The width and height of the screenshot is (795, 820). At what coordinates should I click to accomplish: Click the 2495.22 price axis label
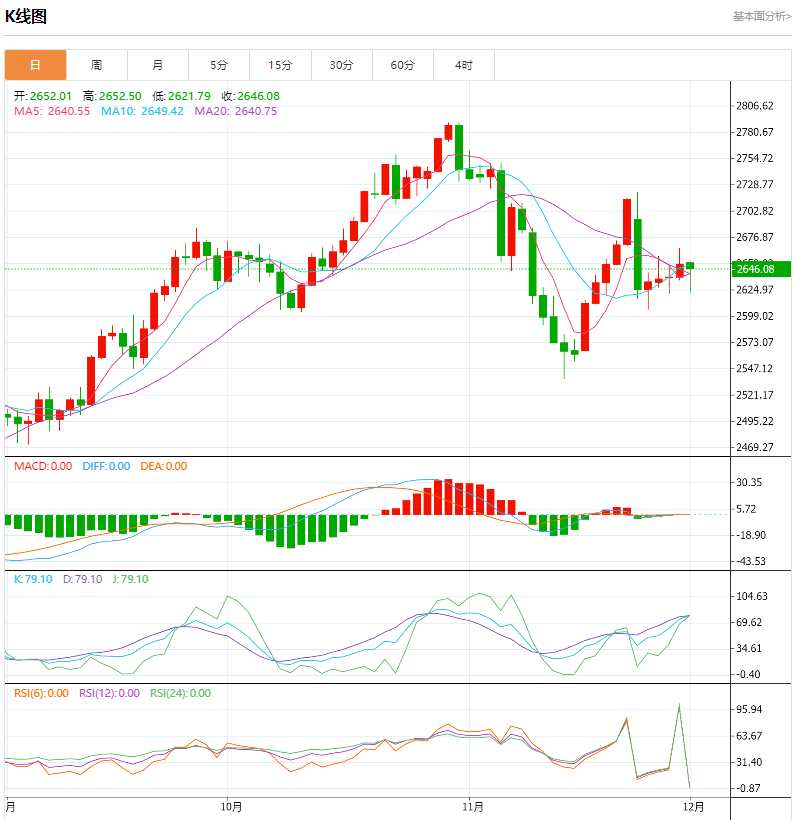pyautogui.click(x=754, y=421)
